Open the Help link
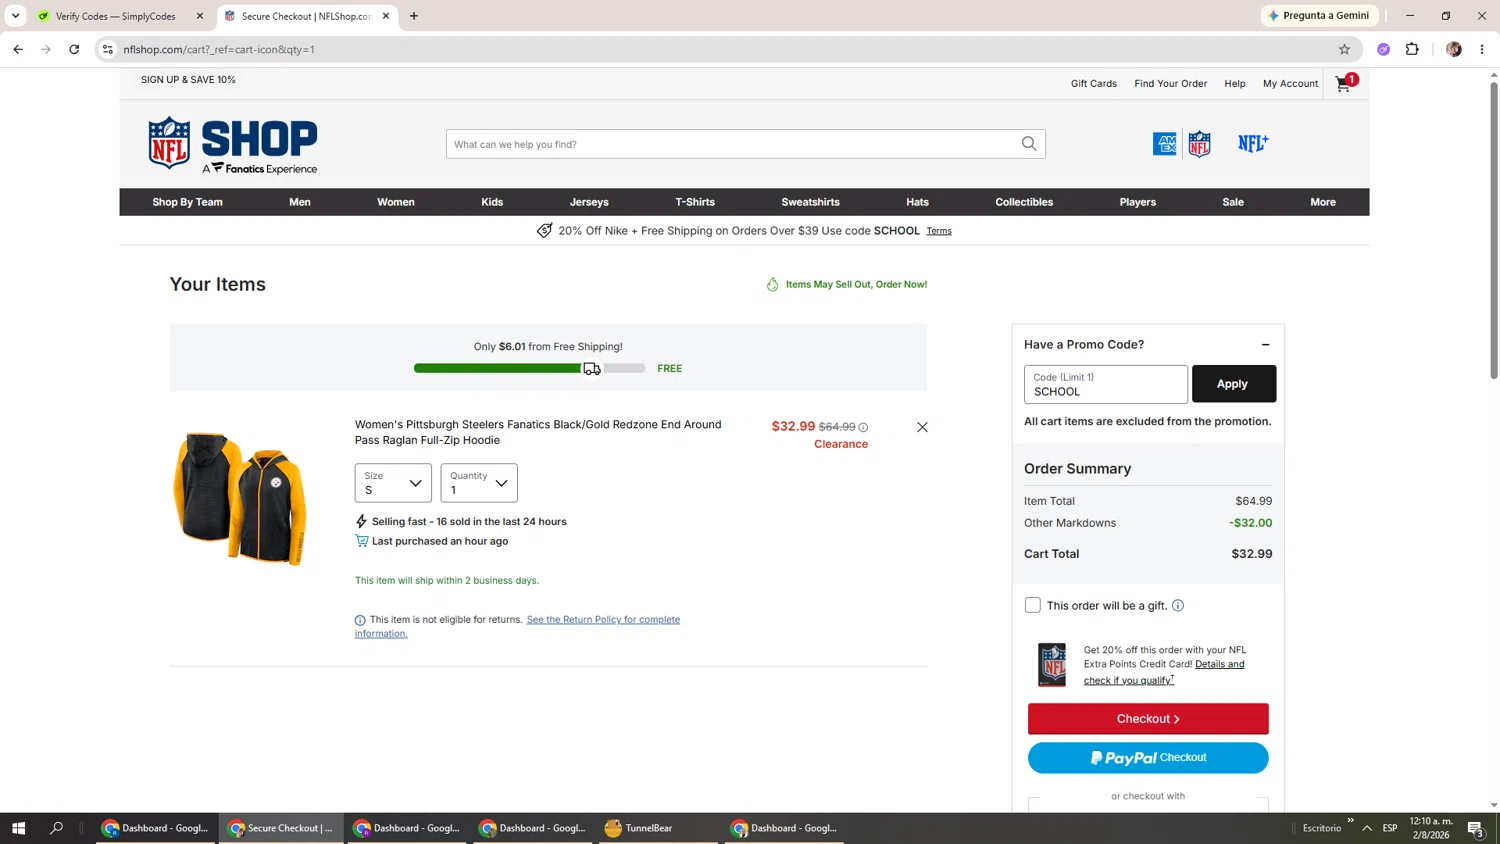 (1235, 84)
